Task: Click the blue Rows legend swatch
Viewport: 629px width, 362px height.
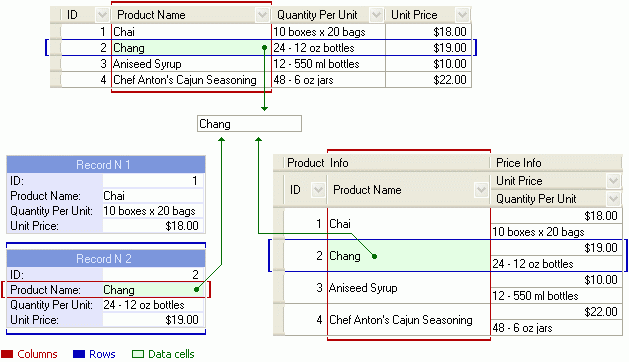Action: click(79, 354)
